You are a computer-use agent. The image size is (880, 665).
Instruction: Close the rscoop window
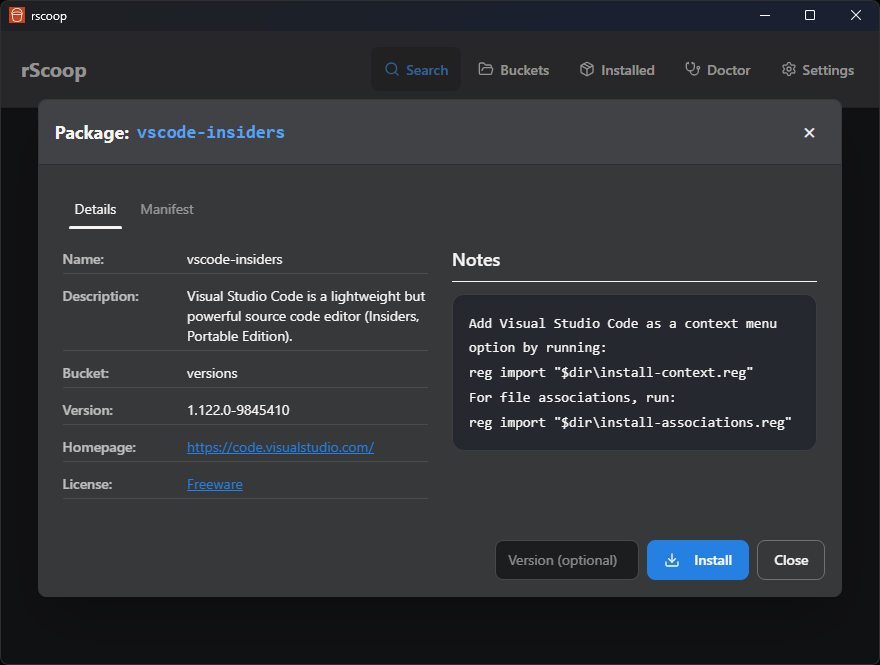[x=855, y=15]
